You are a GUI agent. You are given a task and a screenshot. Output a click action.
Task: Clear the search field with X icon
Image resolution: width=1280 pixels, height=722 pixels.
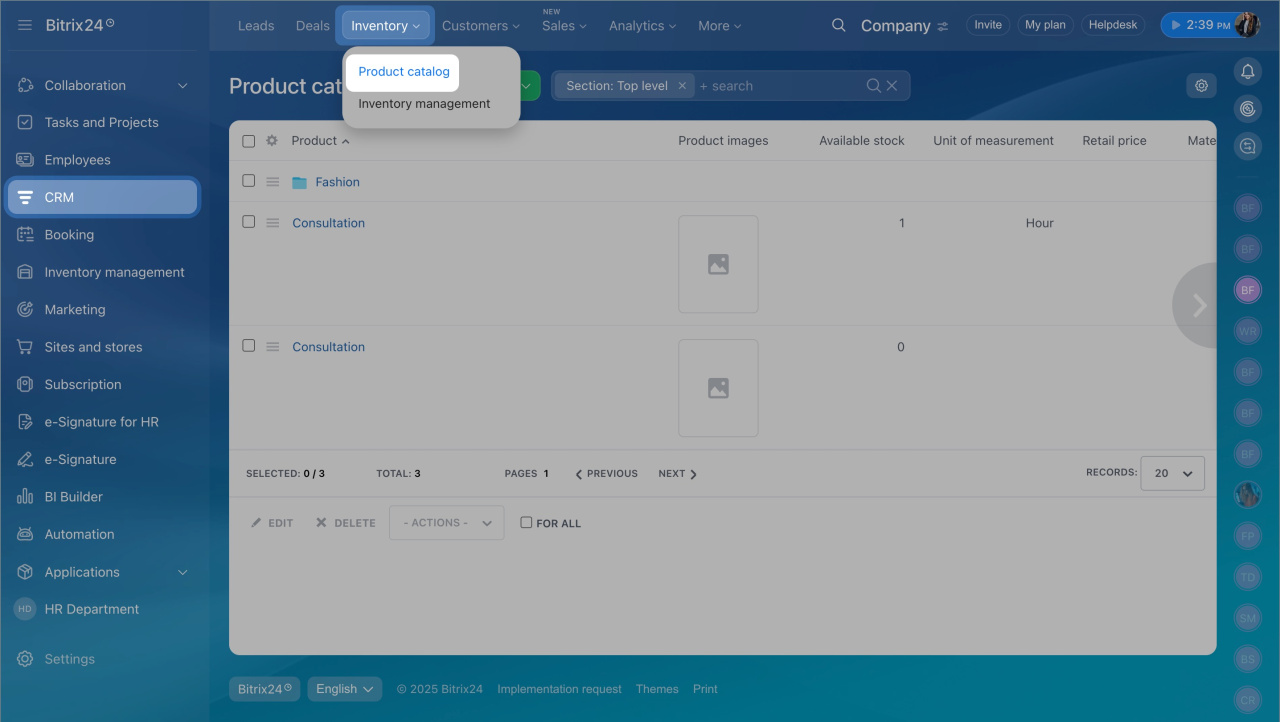892,86
